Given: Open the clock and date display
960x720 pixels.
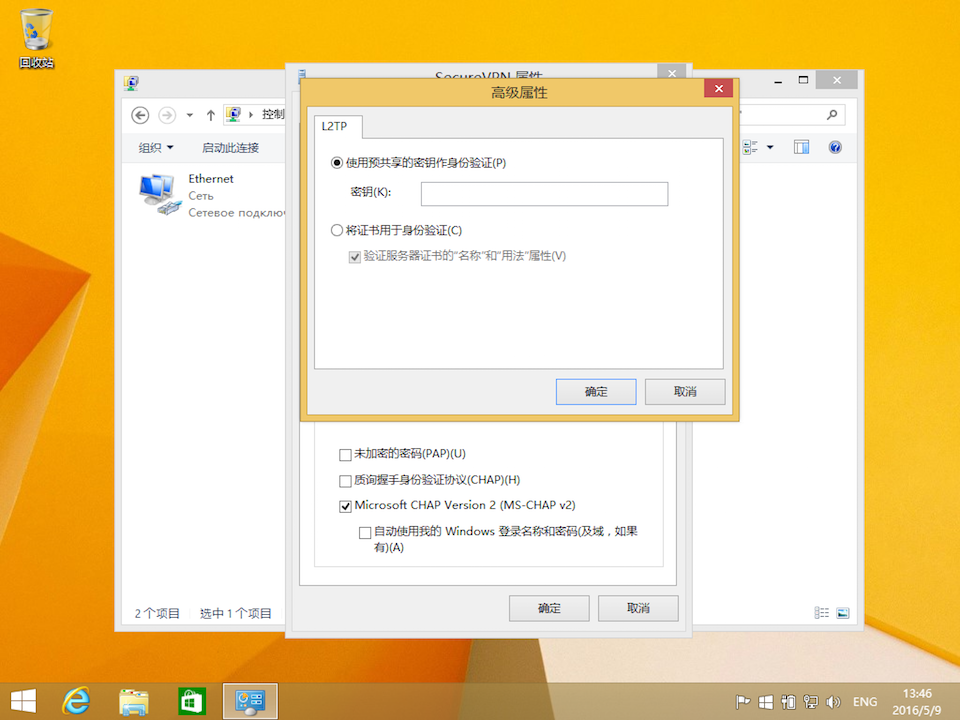Looking at the screenshot, I should pyautogui.click(x=917, y=702).
